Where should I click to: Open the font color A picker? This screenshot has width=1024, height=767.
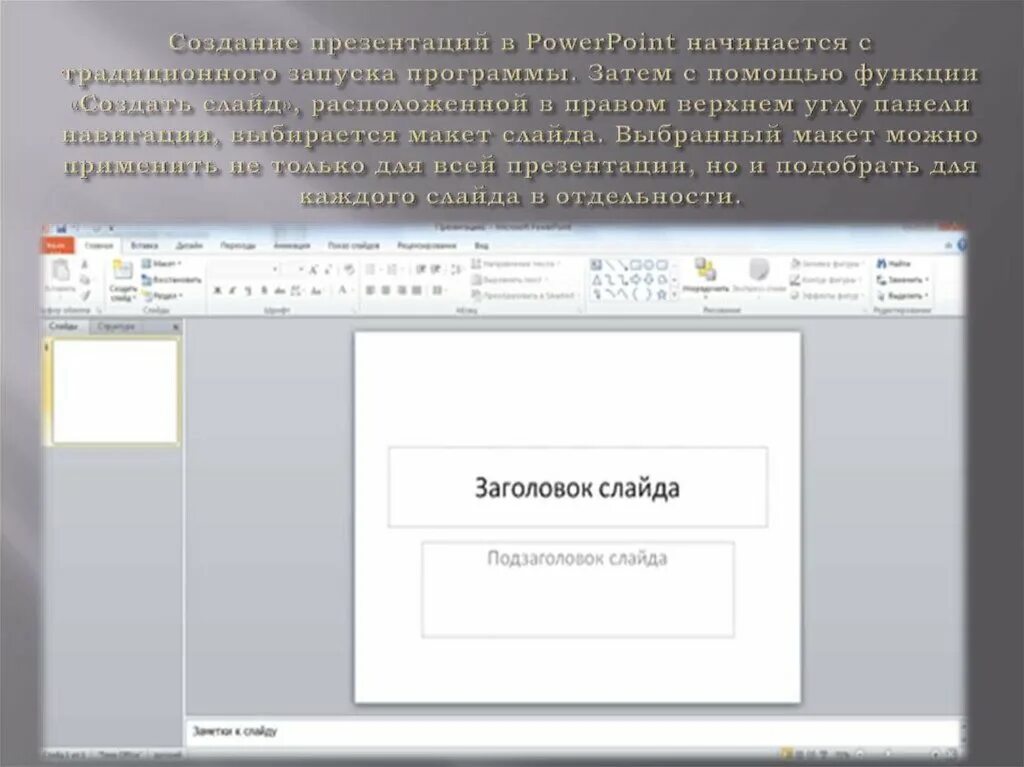click(x=344, y=291)
